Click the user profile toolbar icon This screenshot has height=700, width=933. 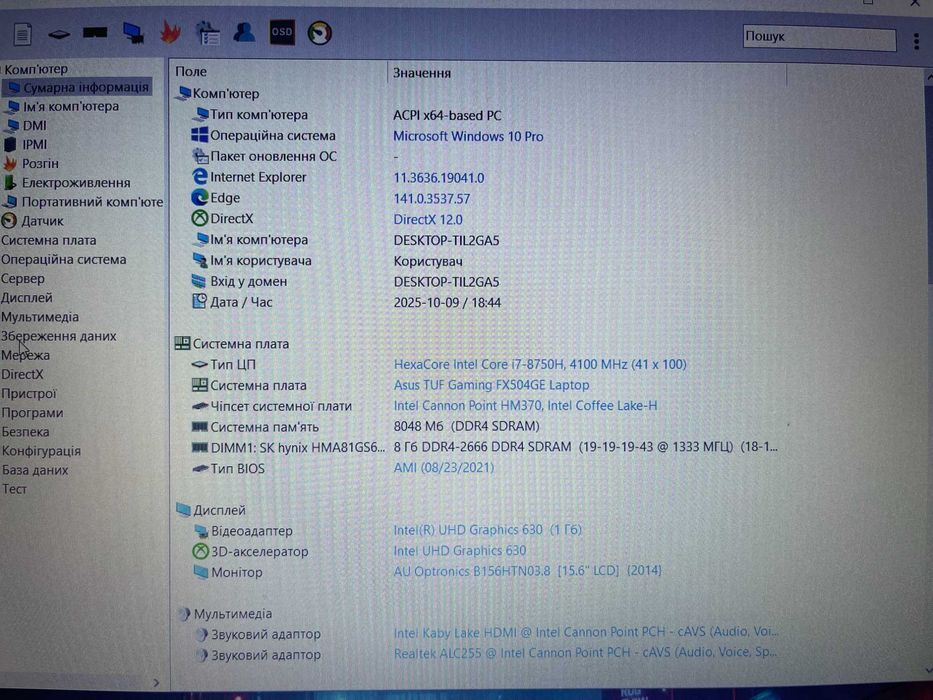(x=244, y=32)
